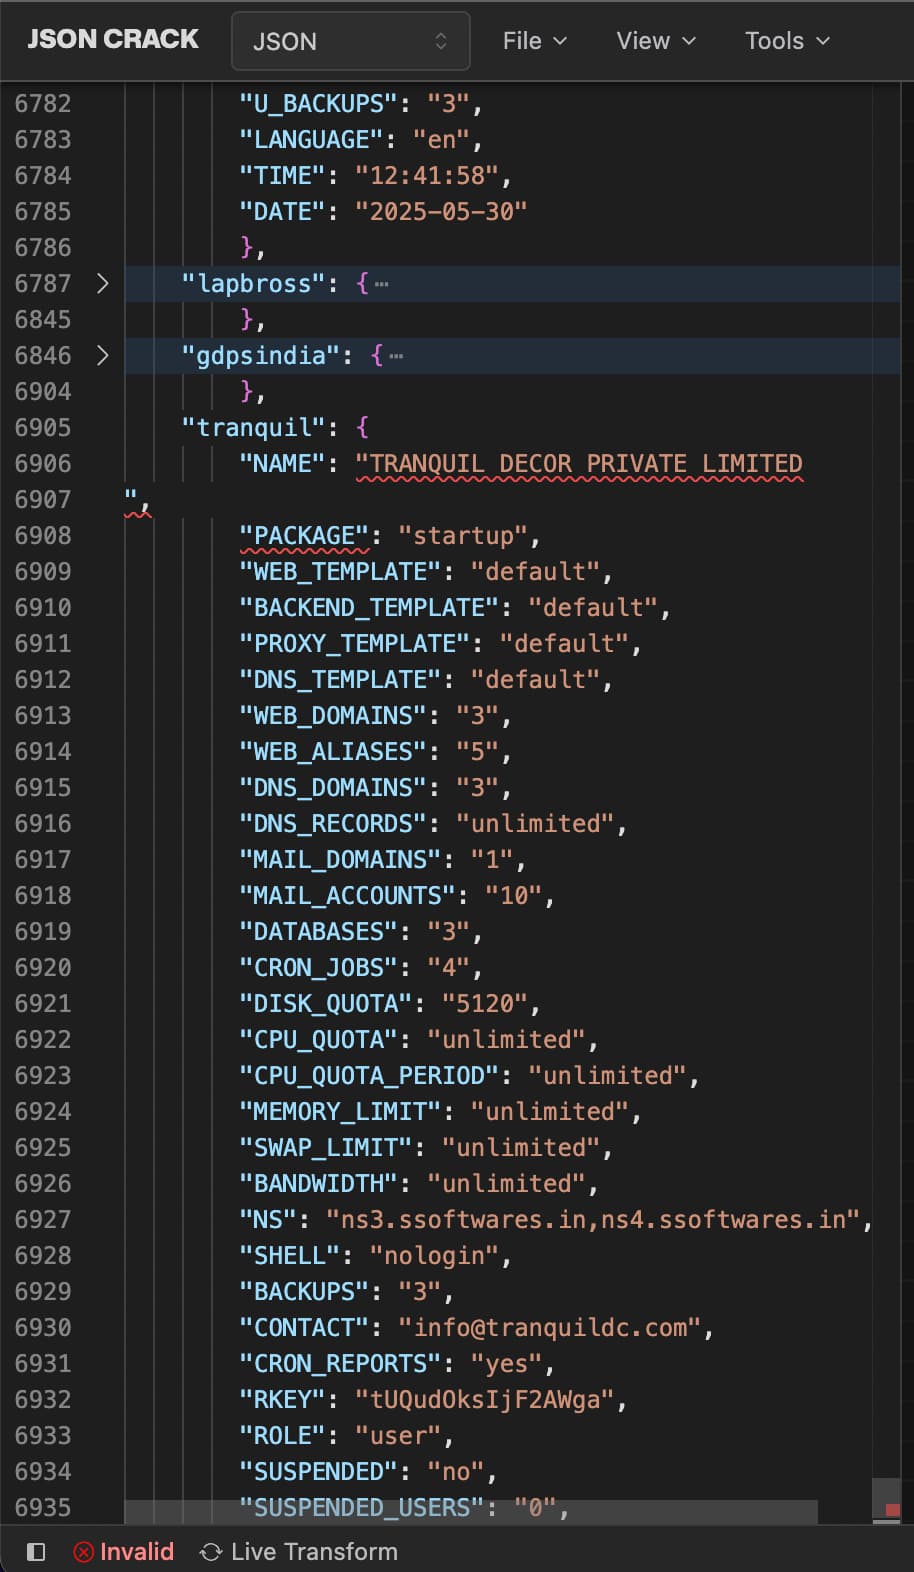Click the "BACKEND_TEMPLATE" key
Viewport: 914px width, 1572px height.
coord(370,607)
